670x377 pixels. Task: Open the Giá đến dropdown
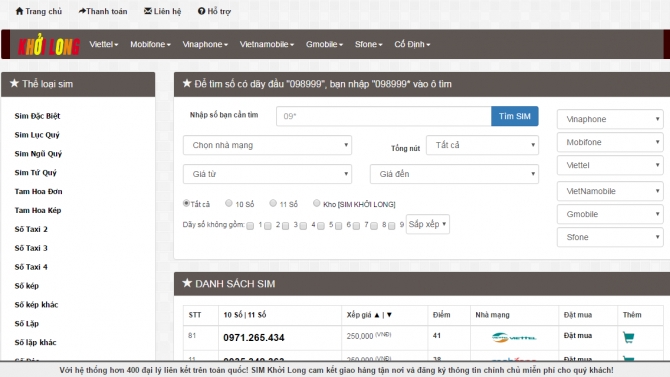click(454, 174)
